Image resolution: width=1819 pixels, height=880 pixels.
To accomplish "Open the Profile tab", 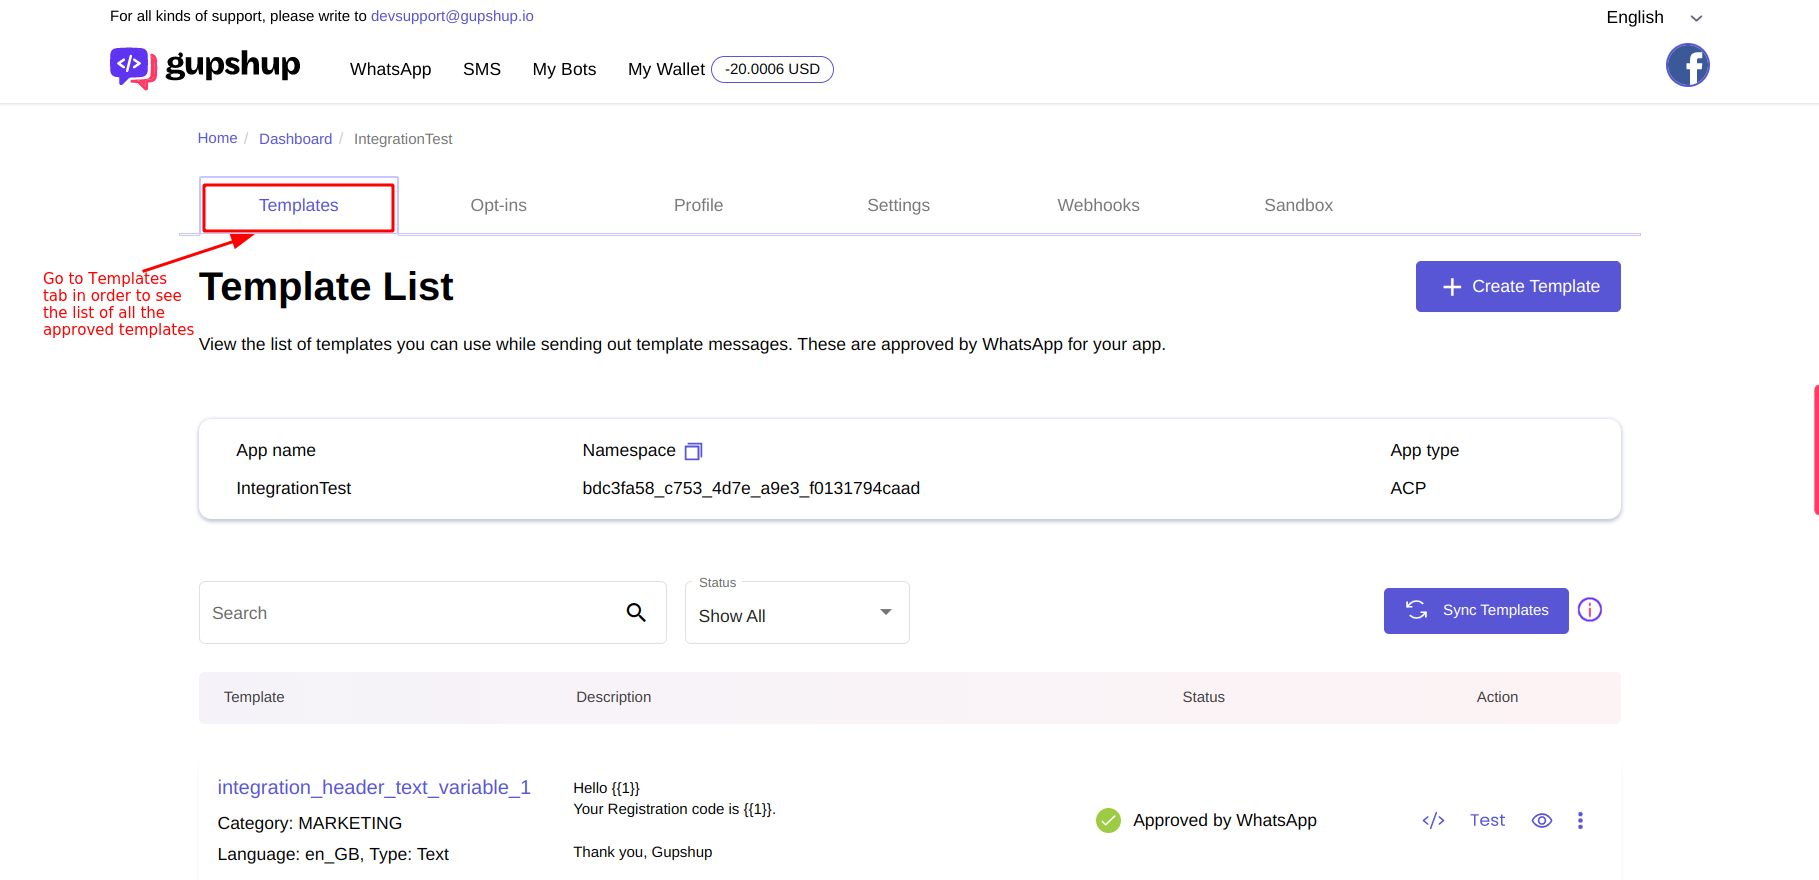I will [698, 205].
